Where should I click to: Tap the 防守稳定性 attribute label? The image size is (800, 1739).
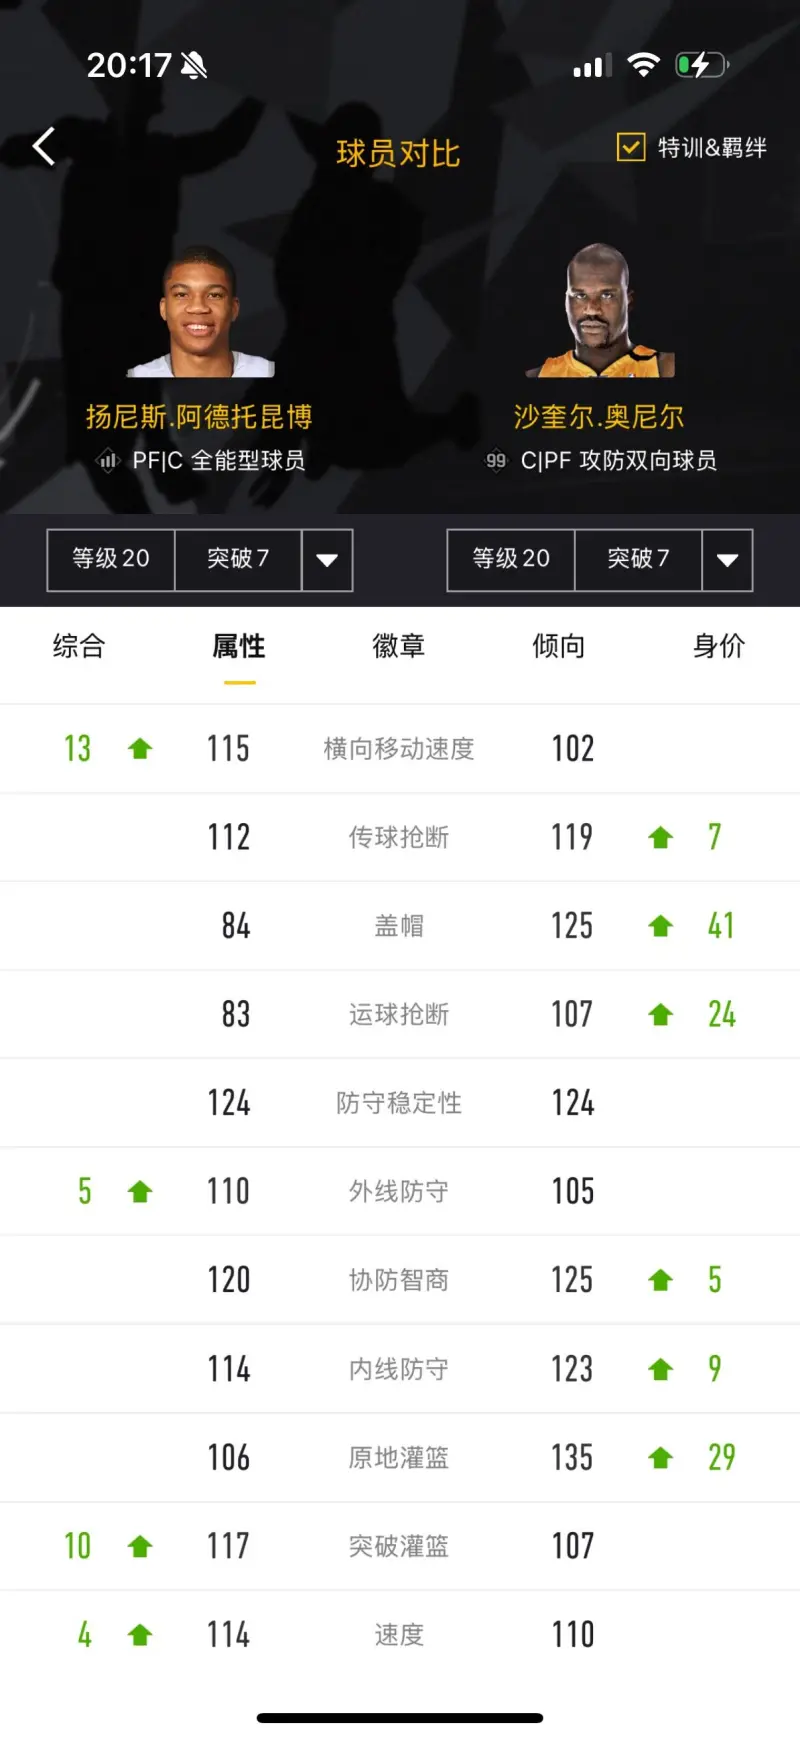[x=399, y=1103]
